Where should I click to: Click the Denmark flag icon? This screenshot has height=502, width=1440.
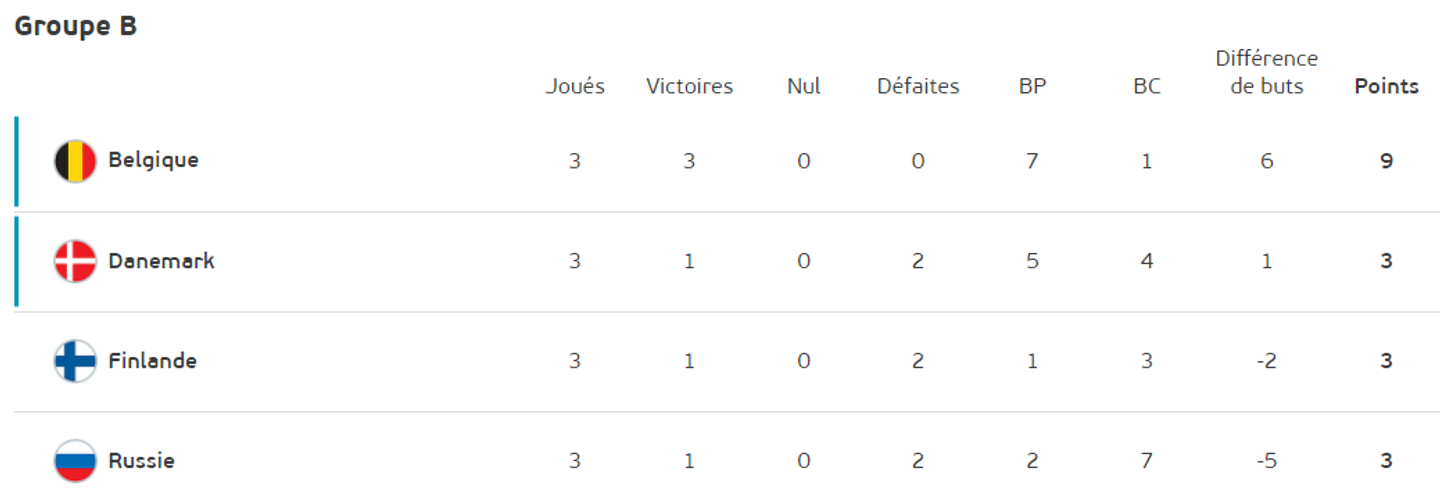point(75,261)
